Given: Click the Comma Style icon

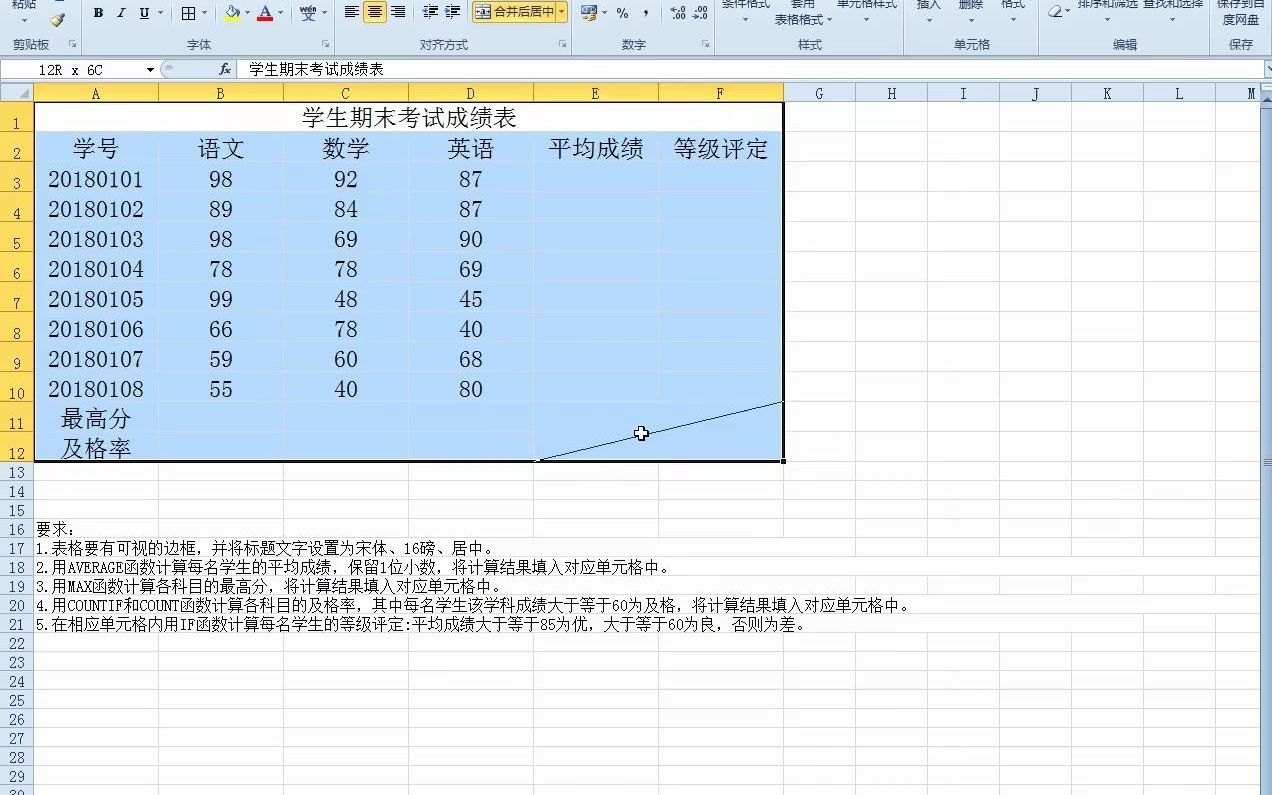Looking at the screenshot, I should click(645, 13).
